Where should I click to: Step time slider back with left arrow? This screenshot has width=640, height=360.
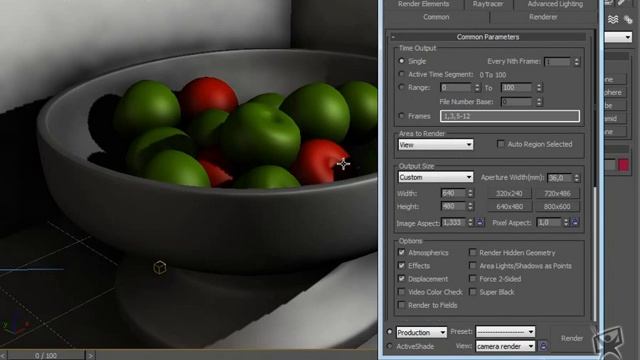click(3, 356)
